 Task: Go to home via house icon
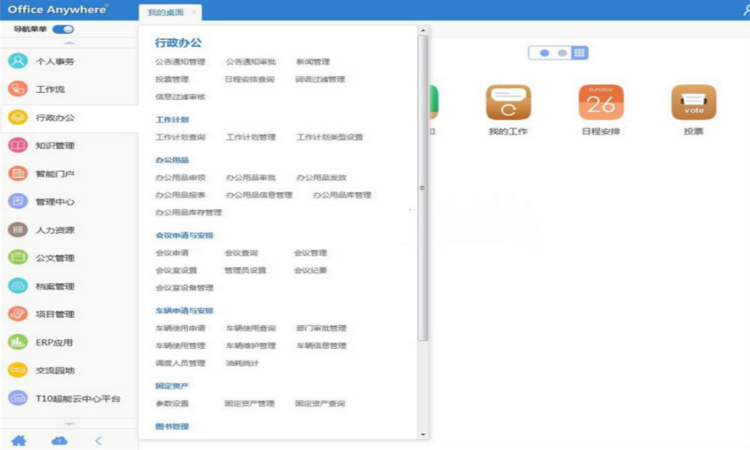coord(19,440)
